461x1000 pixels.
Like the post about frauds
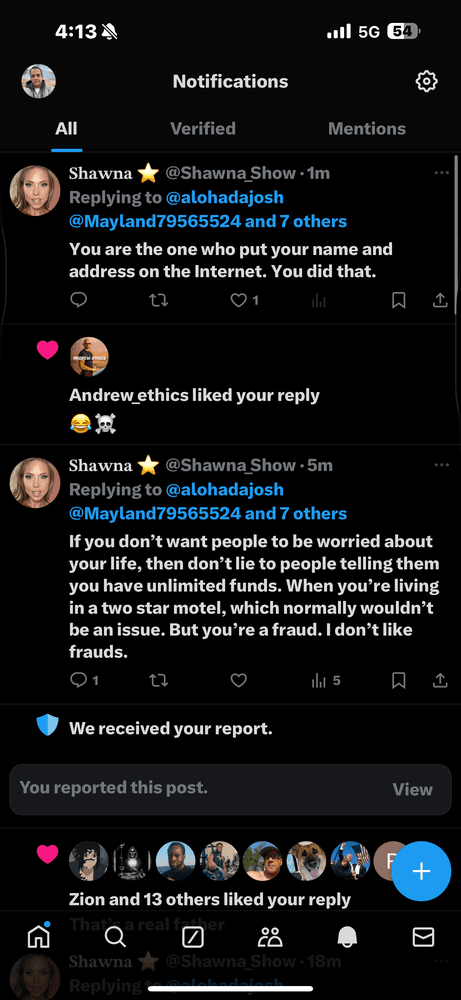[238, 680]
